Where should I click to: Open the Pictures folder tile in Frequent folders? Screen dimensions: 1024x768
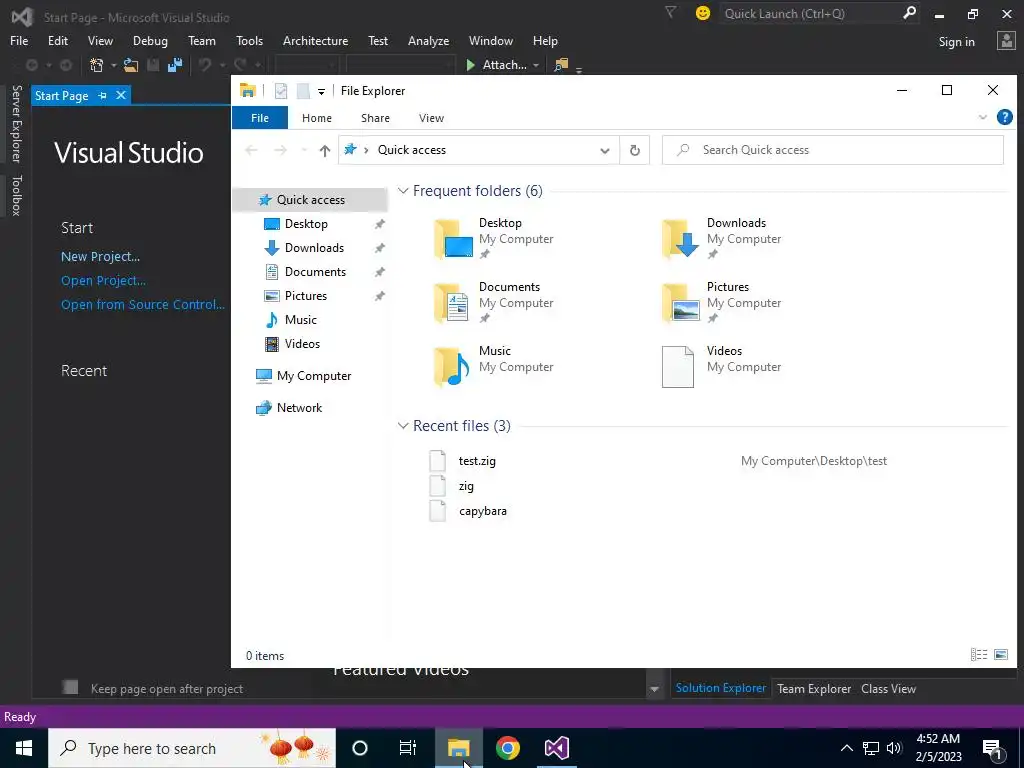(724, 302)
